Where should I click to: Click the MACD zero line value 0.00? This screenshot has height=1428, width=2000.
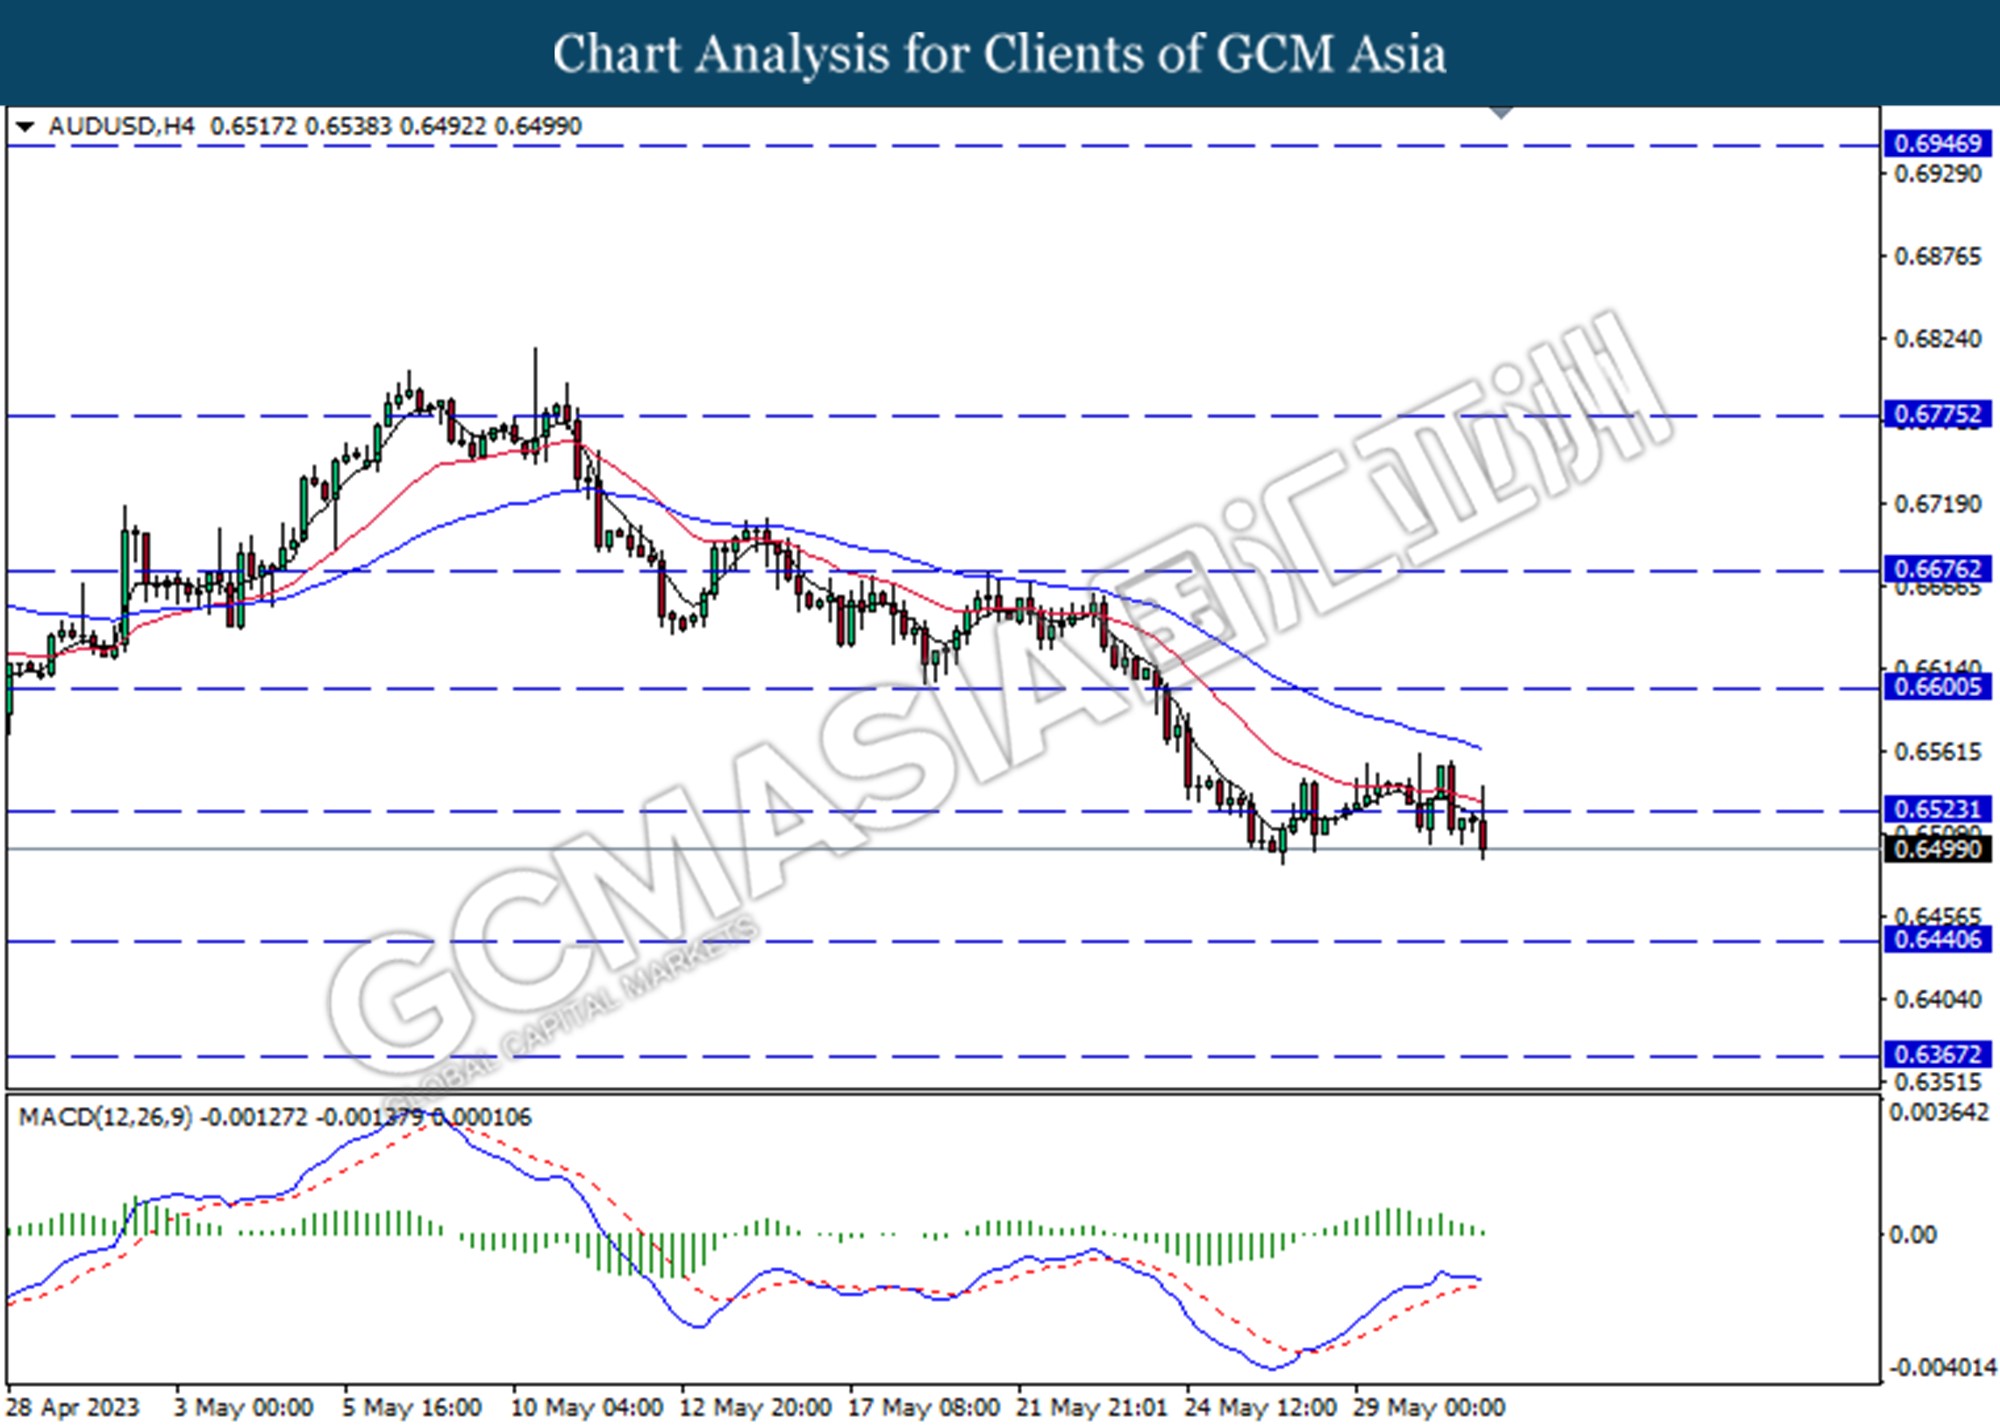[1912, 1235]
